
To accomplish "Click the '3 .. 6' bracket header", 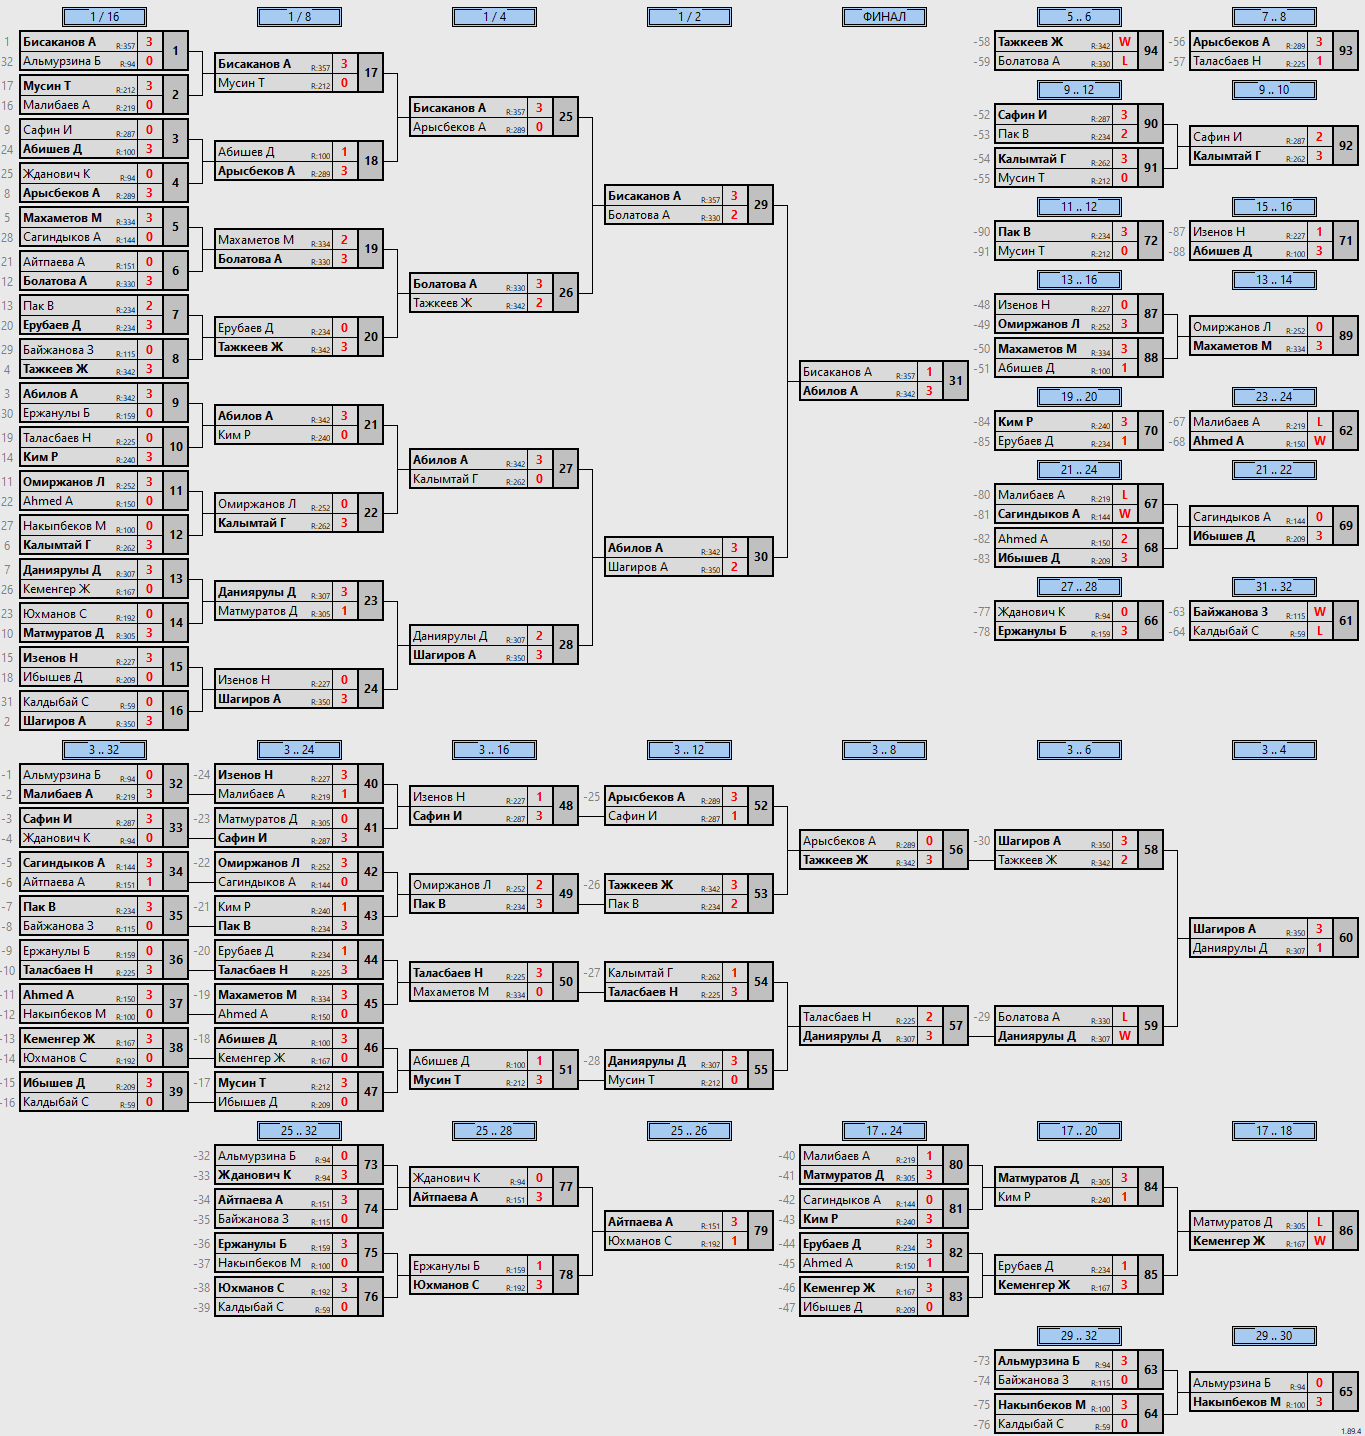I will click(1079, 749).
